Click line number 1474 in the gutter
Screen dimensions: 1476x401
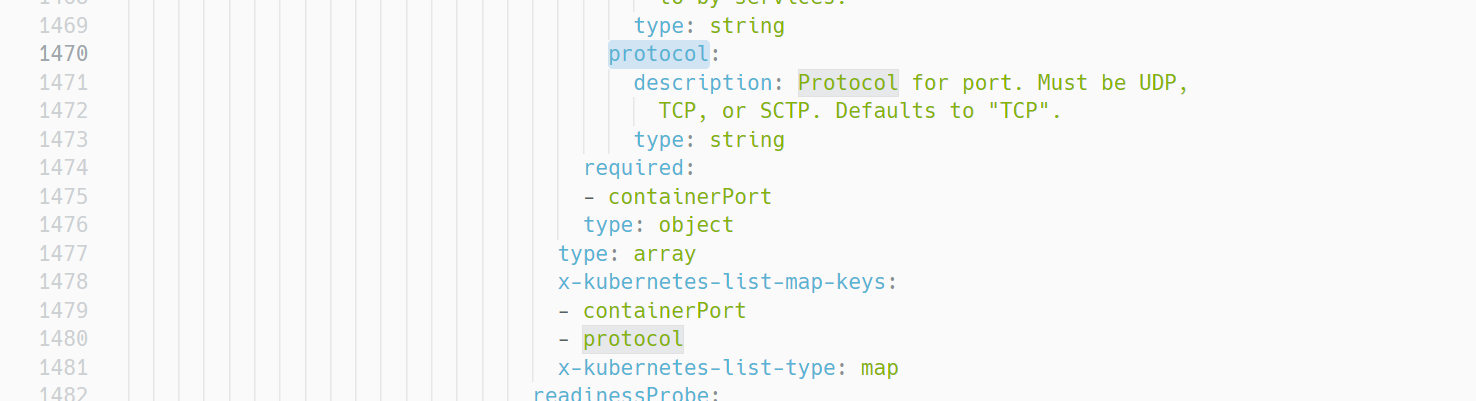(x=63, y=167)
